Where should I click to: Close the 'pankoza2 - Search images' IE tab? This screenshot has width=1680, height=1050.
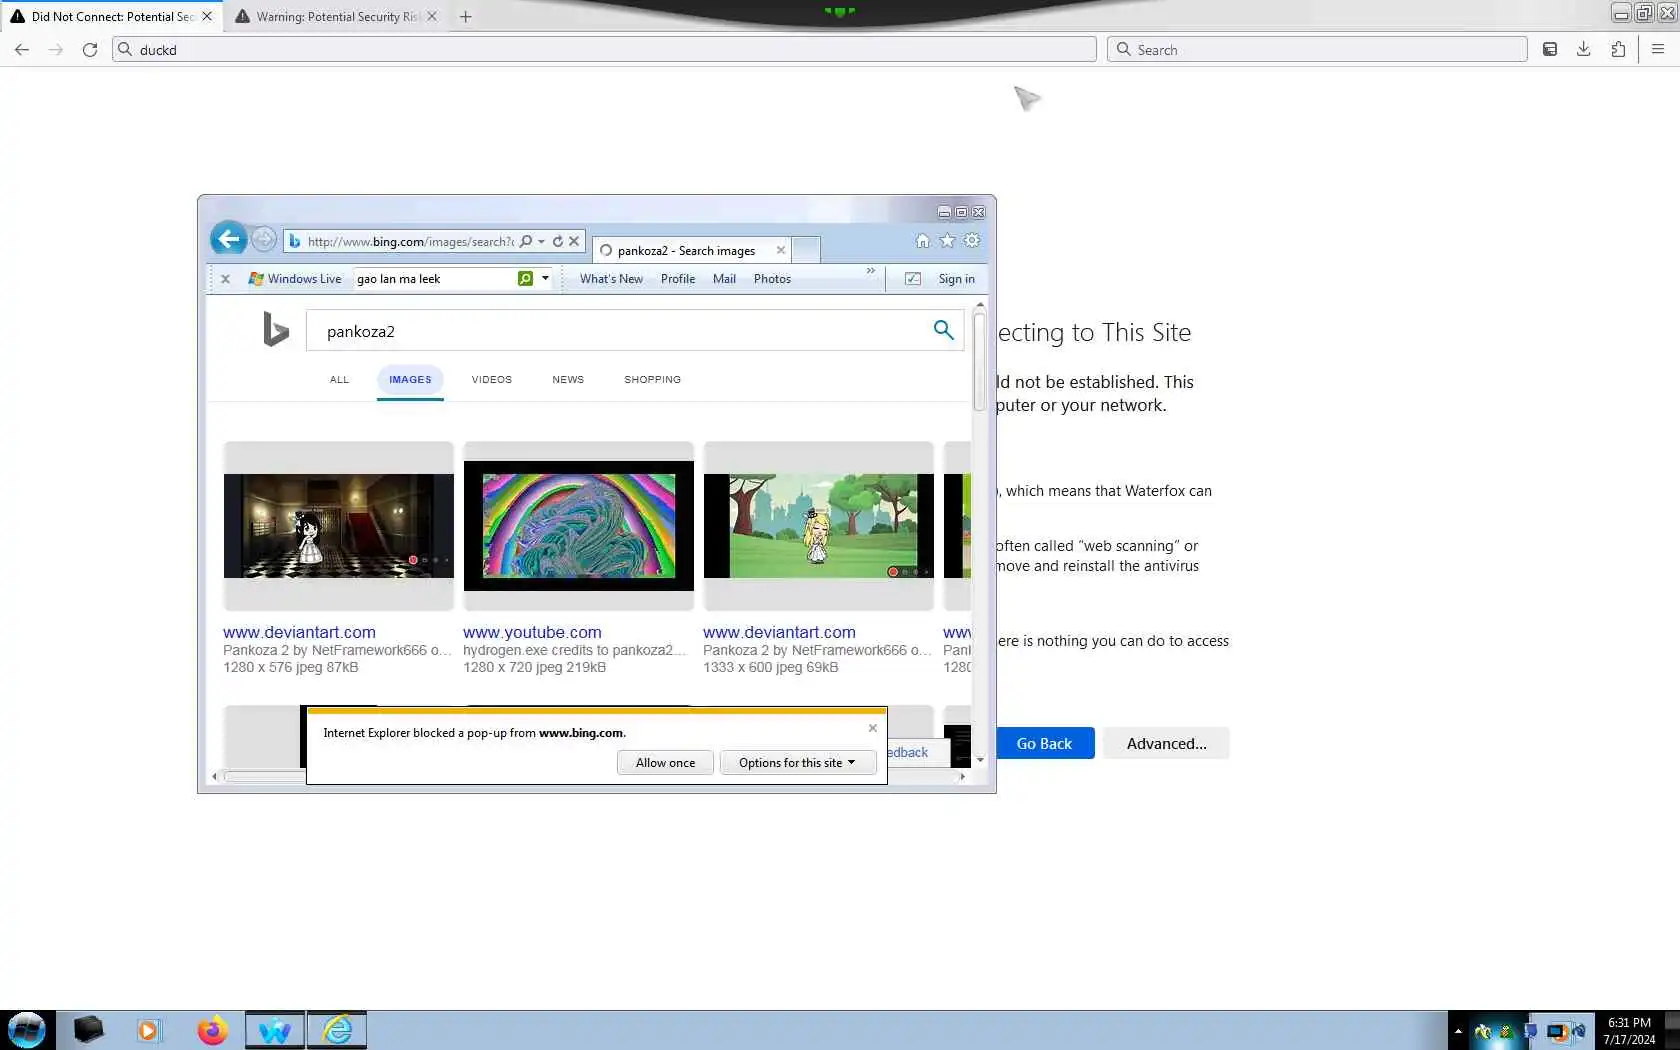click(781, 250)
